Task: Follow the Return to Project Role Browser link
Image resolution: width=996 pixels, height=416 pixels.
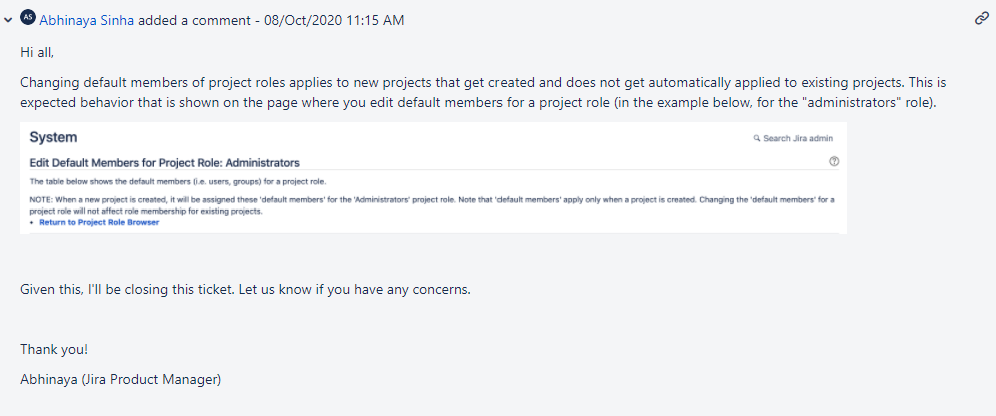Action: pyautogui.click(x=99, y=222)
